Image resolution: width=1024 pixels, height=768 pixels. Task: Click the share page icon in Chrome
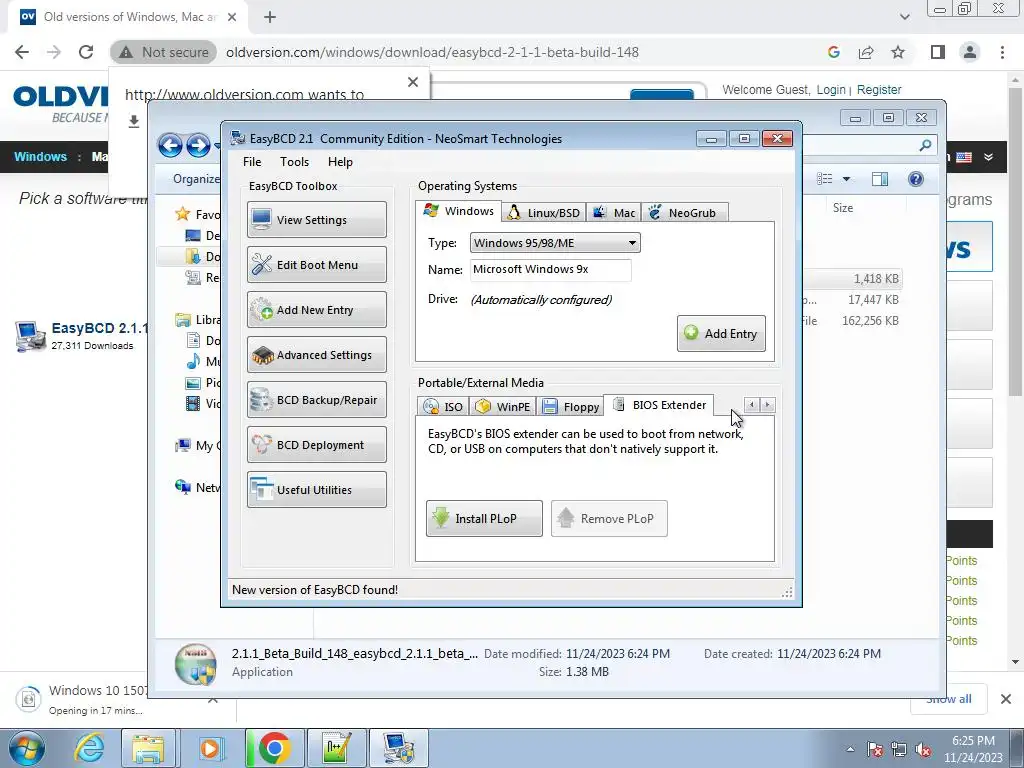[866, 52]
